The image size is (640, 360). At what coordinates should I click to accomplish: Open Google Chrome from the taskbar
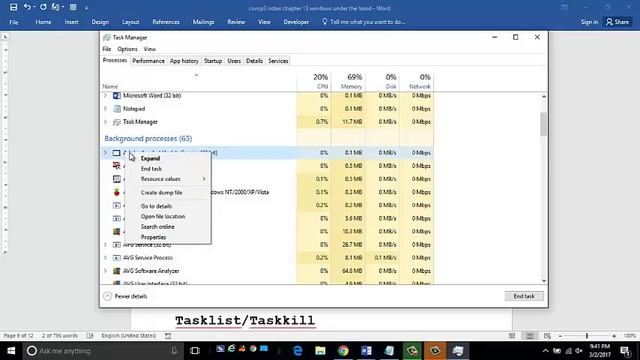pyautogui.click(x=343, y=351)
